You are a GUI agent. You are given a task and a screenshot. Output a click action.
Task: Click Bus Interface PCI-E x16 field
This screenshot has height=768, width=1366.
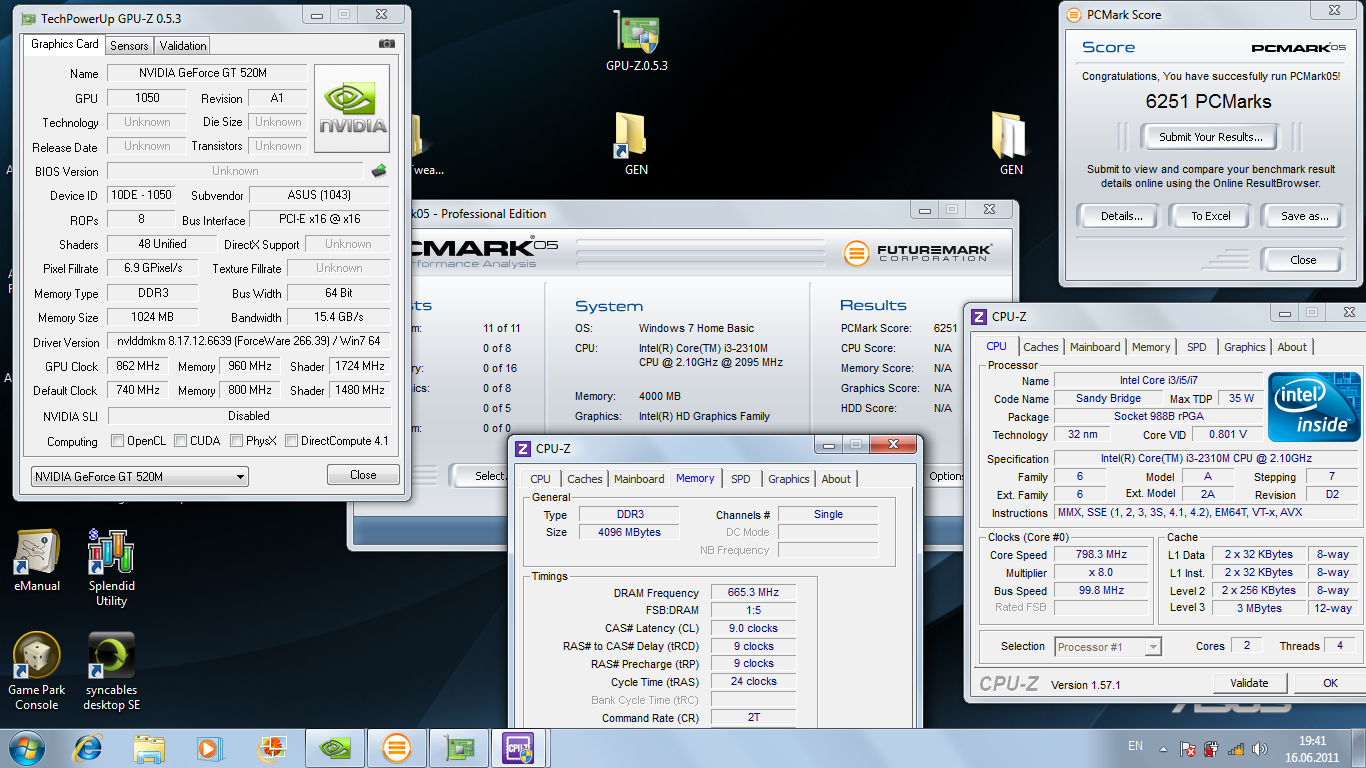(319, 220)
